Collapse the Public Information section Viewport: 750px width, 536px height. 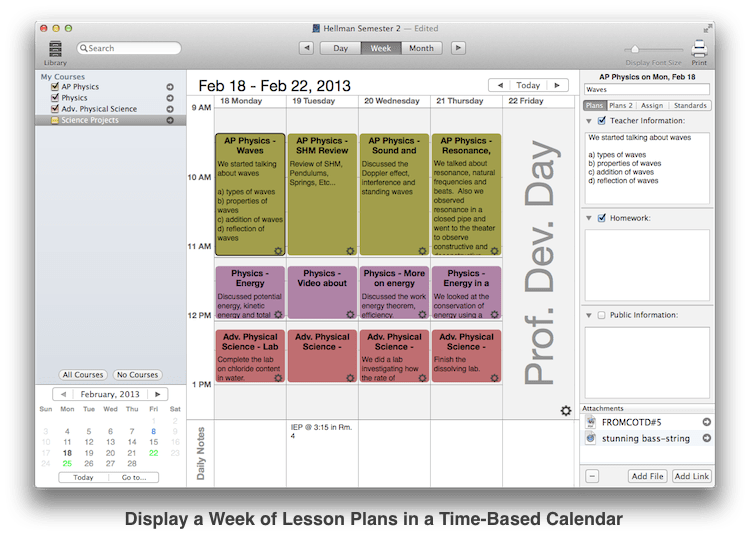(x=589, y=316)
